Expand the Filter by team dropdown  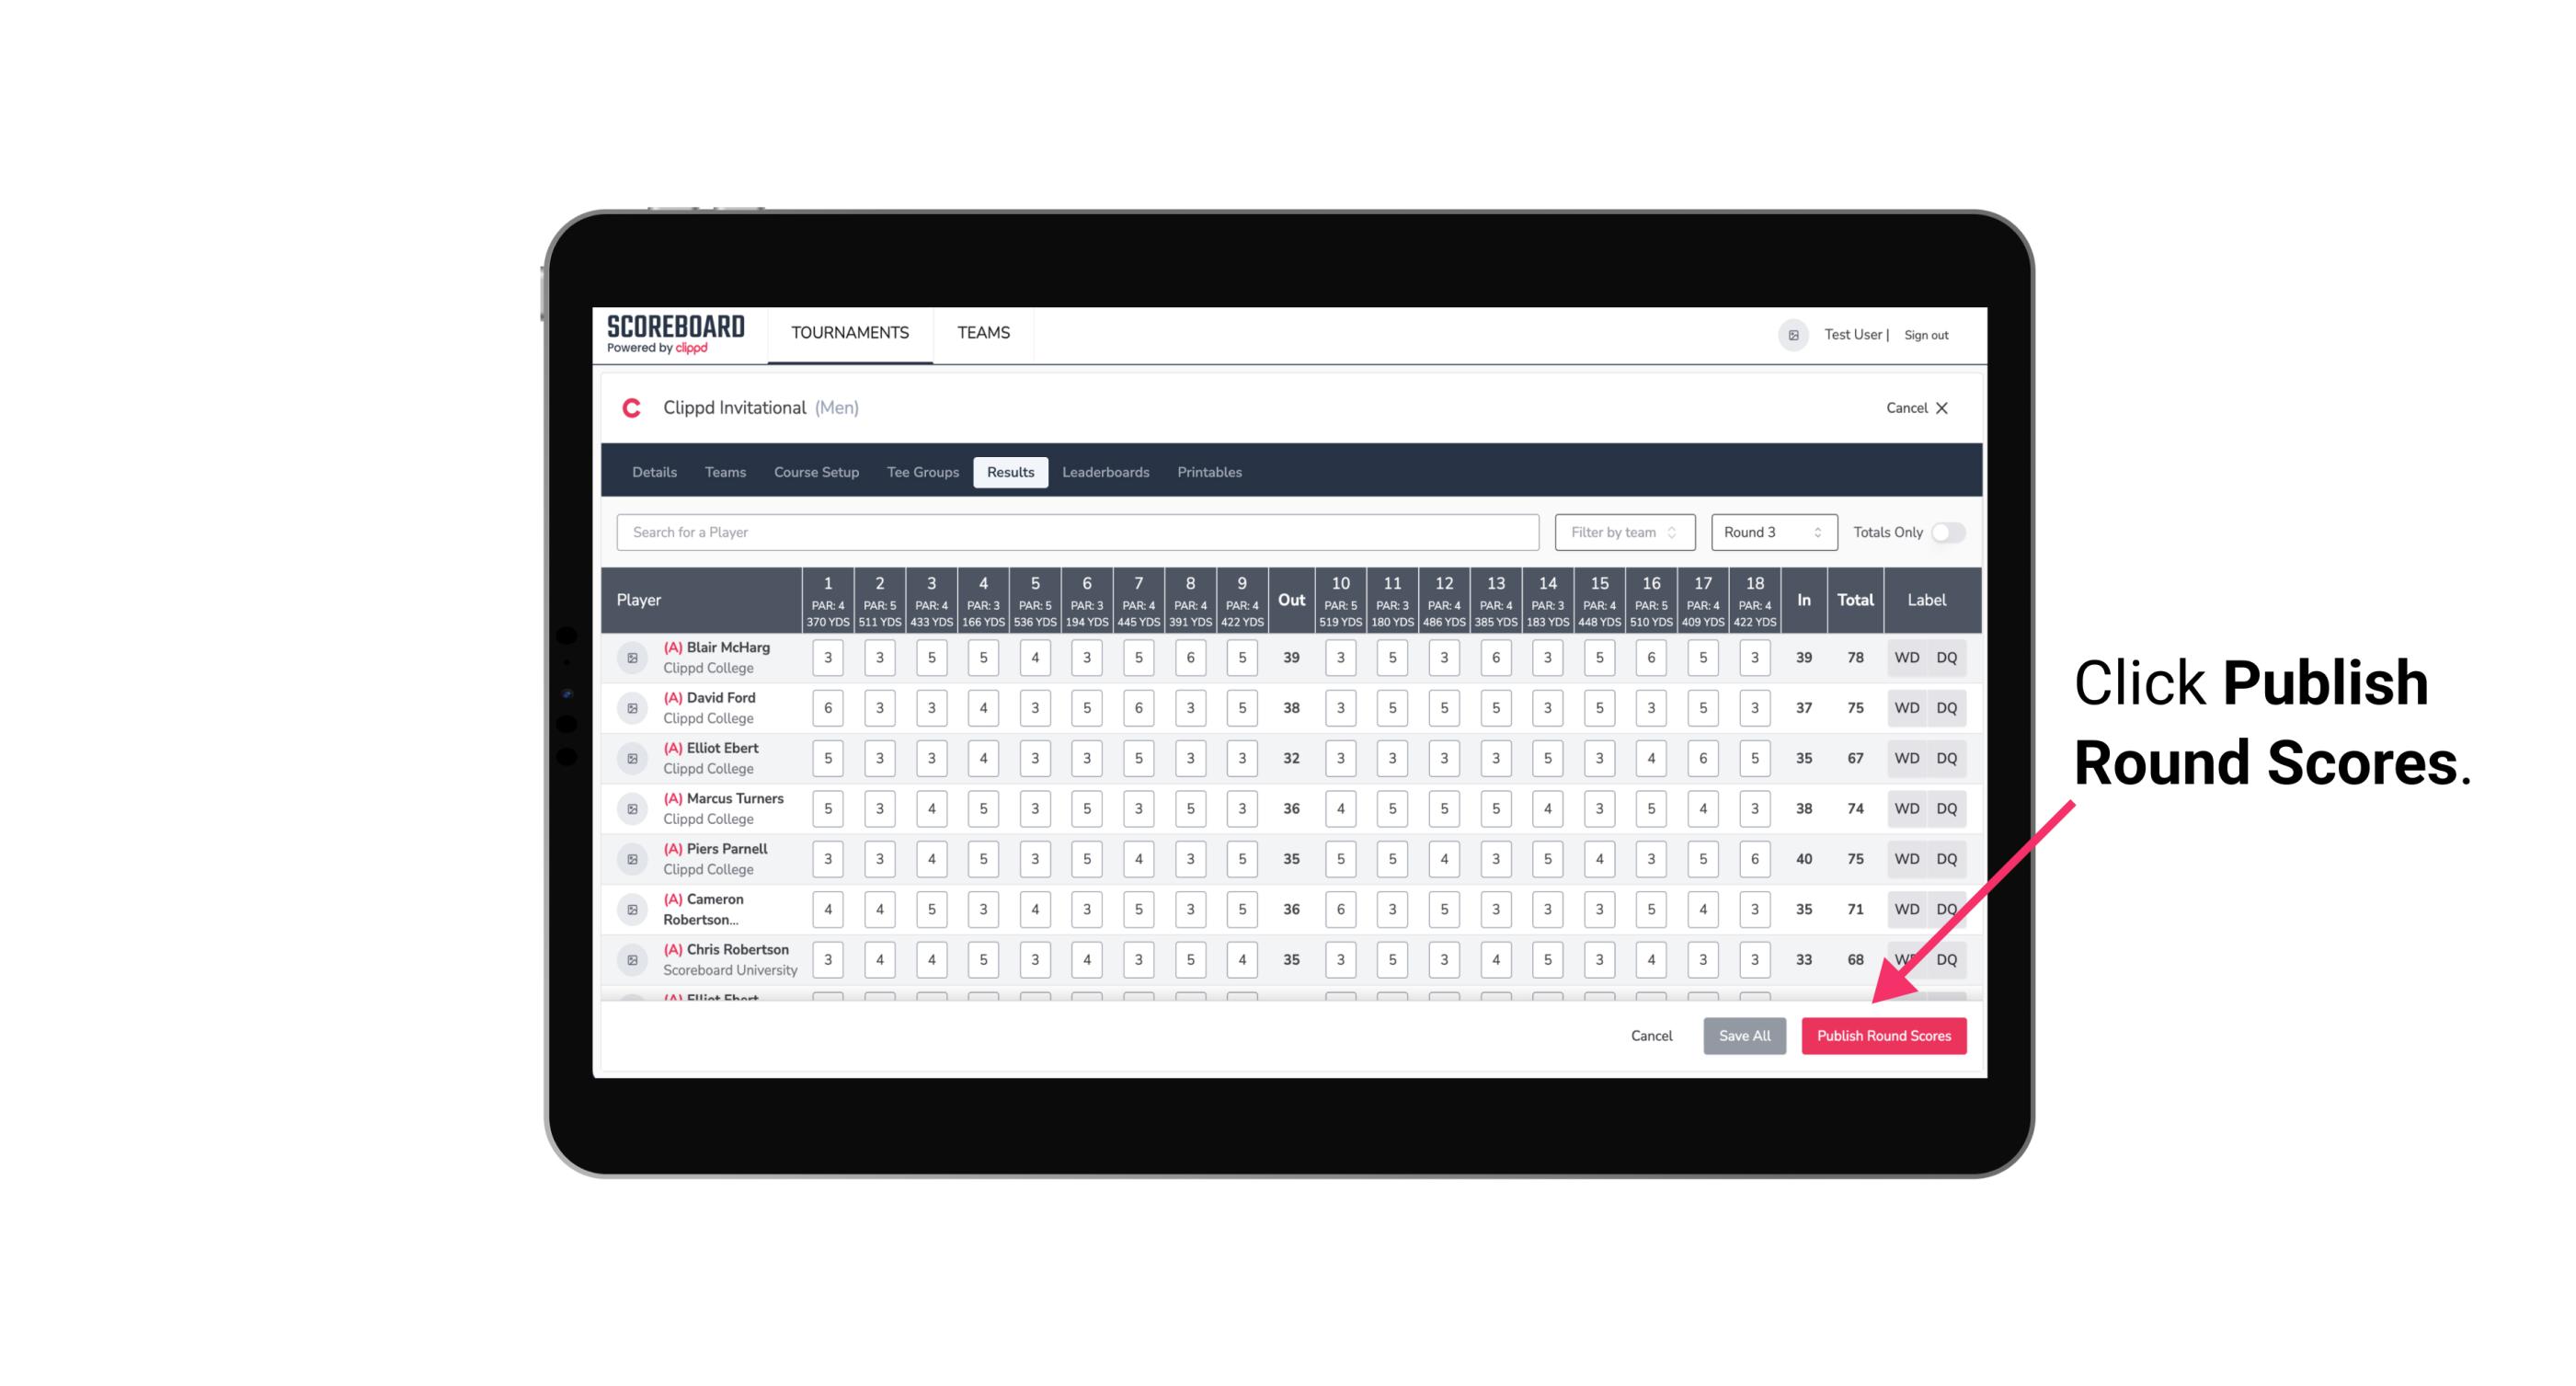pos(1622,531)
